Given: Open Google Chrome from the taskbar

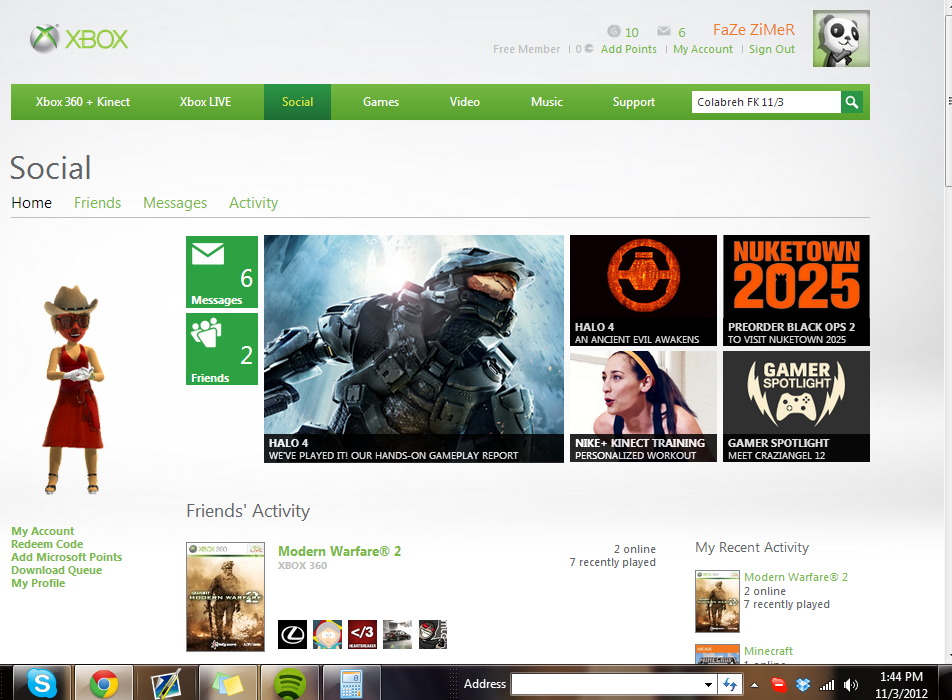Looking at the screenshot, I should 104,683.
